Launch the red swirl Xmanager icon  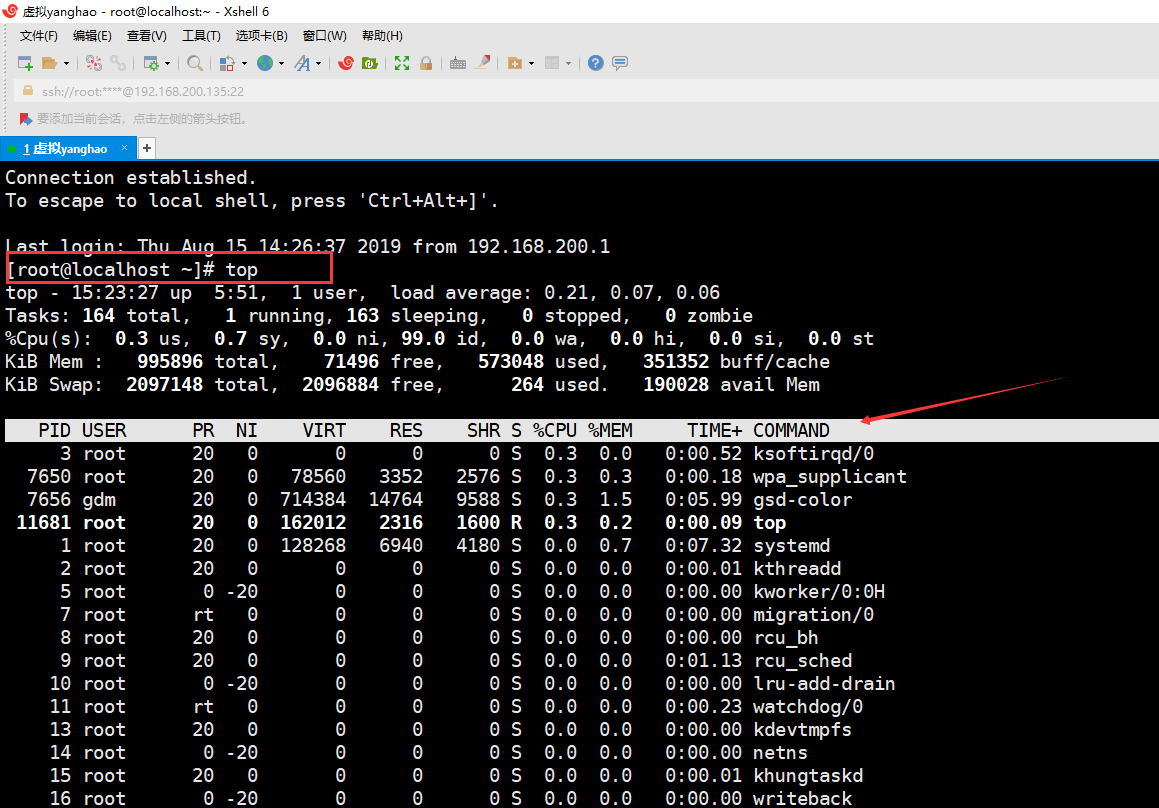tap(345, 64)
